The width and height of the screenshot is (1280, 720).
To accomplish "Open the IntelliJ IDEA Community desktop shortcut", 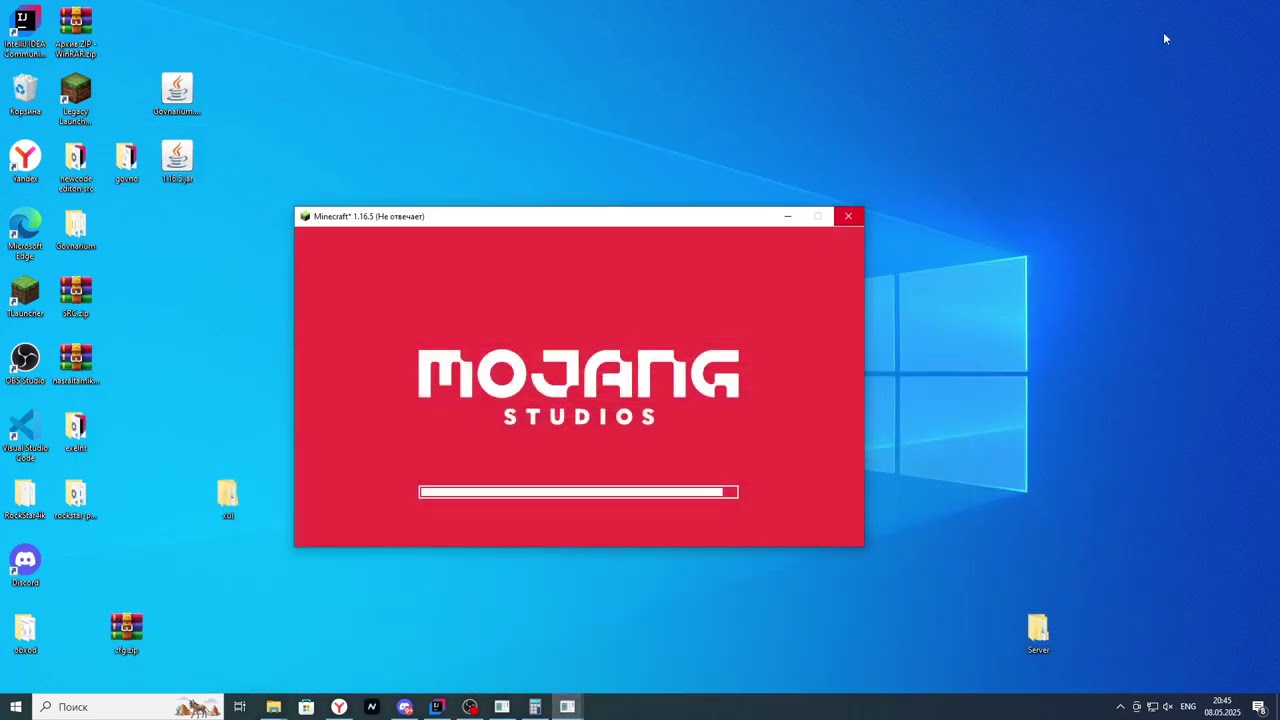I will coord(25,32).
